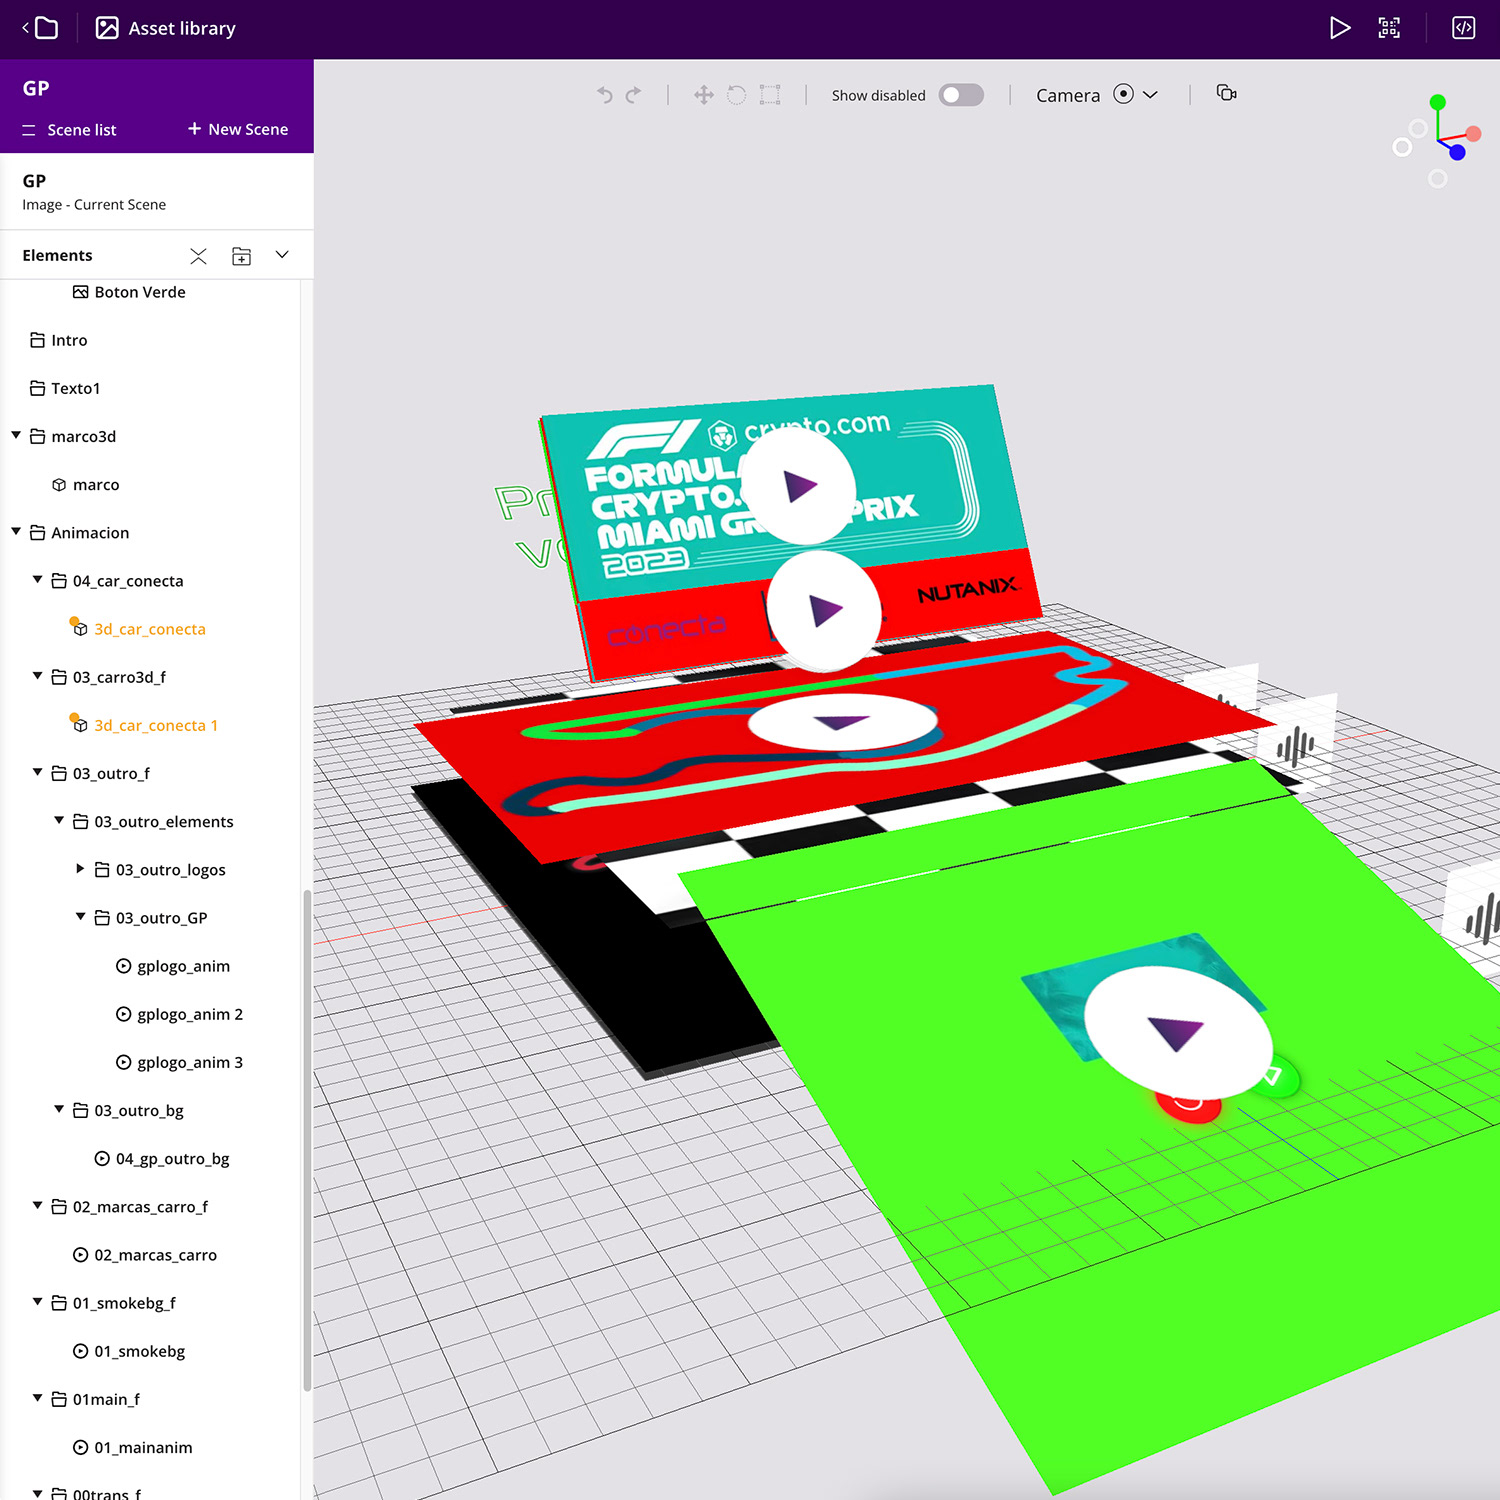1500x1500 pixels.
Task: Play the video on the red conecta strip
Action: click(x=824, y=610)
